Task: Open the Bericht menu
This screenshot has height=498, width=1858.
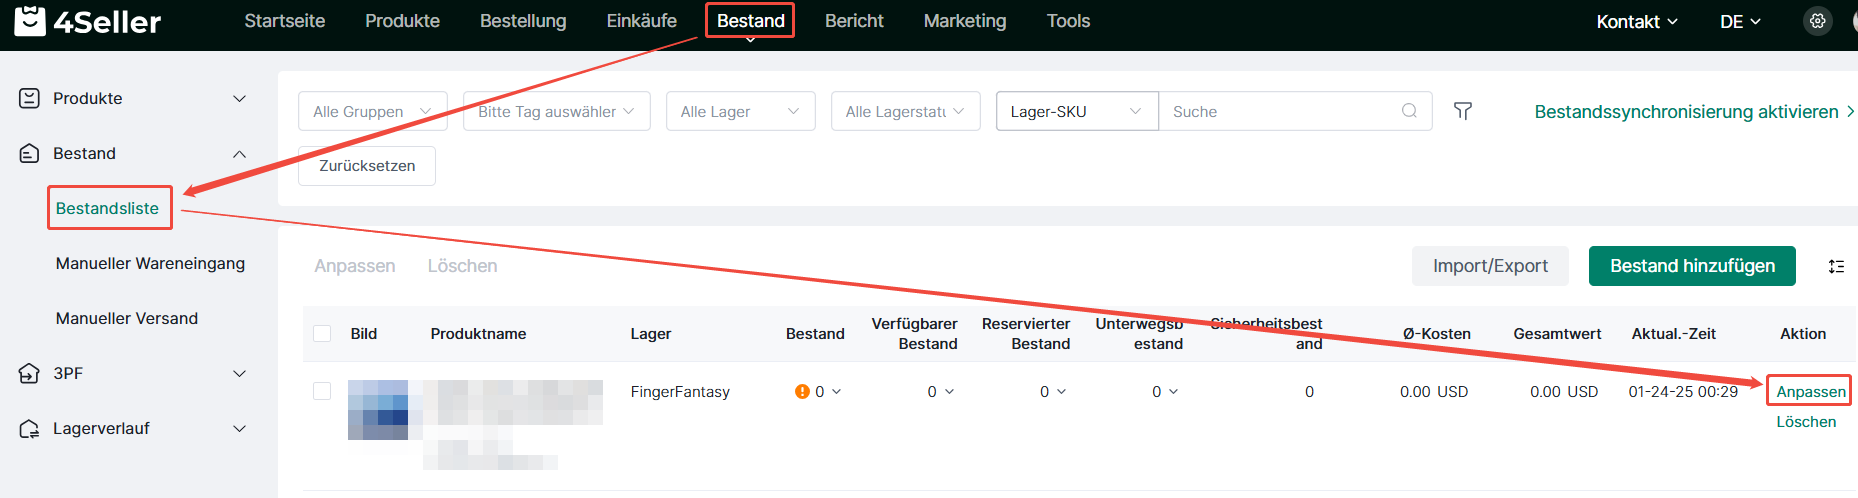Action: click(854, 21)
